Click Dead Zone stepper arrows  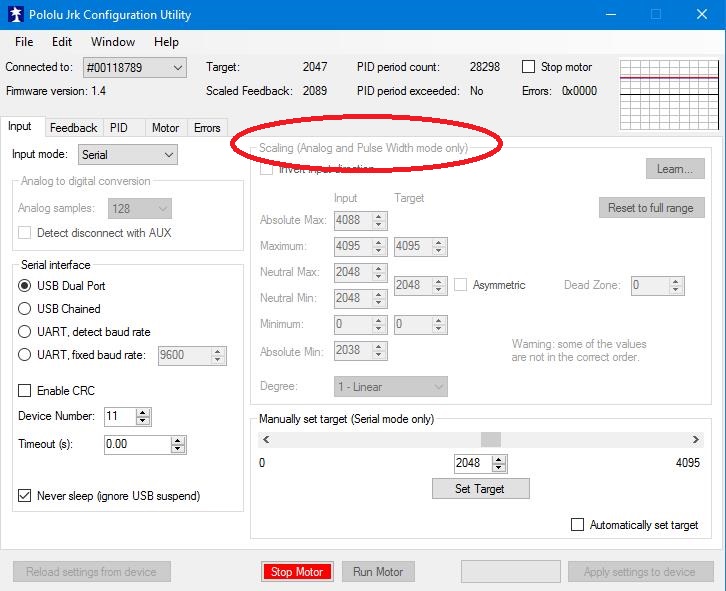pos(676,285)
